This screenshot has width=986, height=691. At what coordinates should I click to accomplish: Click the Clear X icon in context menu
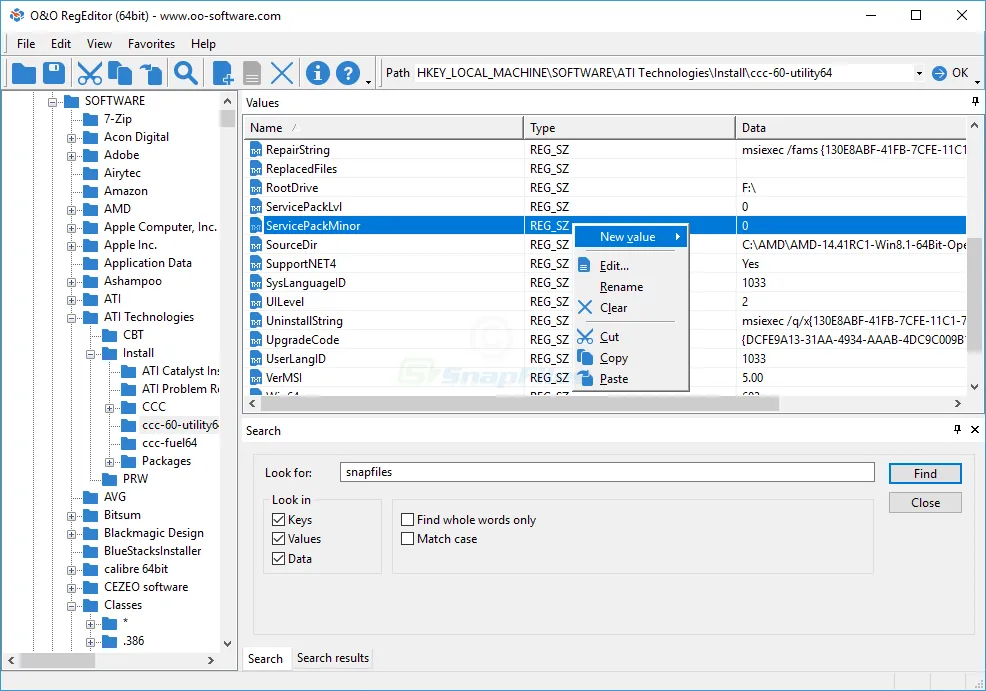[585, 307]
